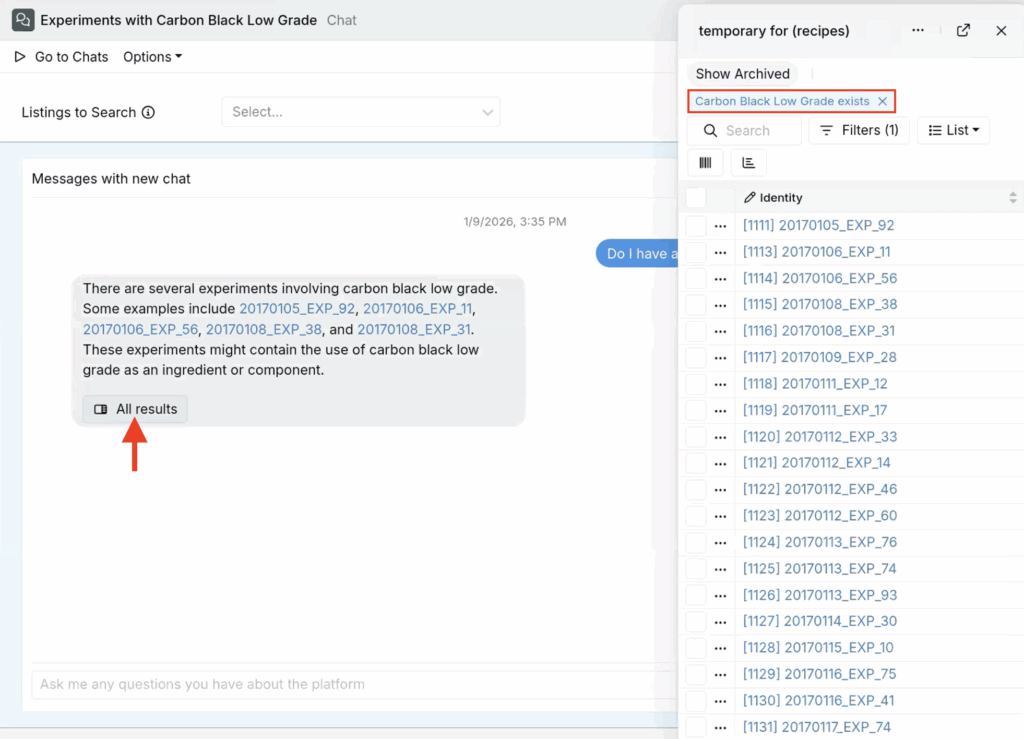
Task: Tick the checkbox for row 20170106_EXP_11
Action: 696,252
